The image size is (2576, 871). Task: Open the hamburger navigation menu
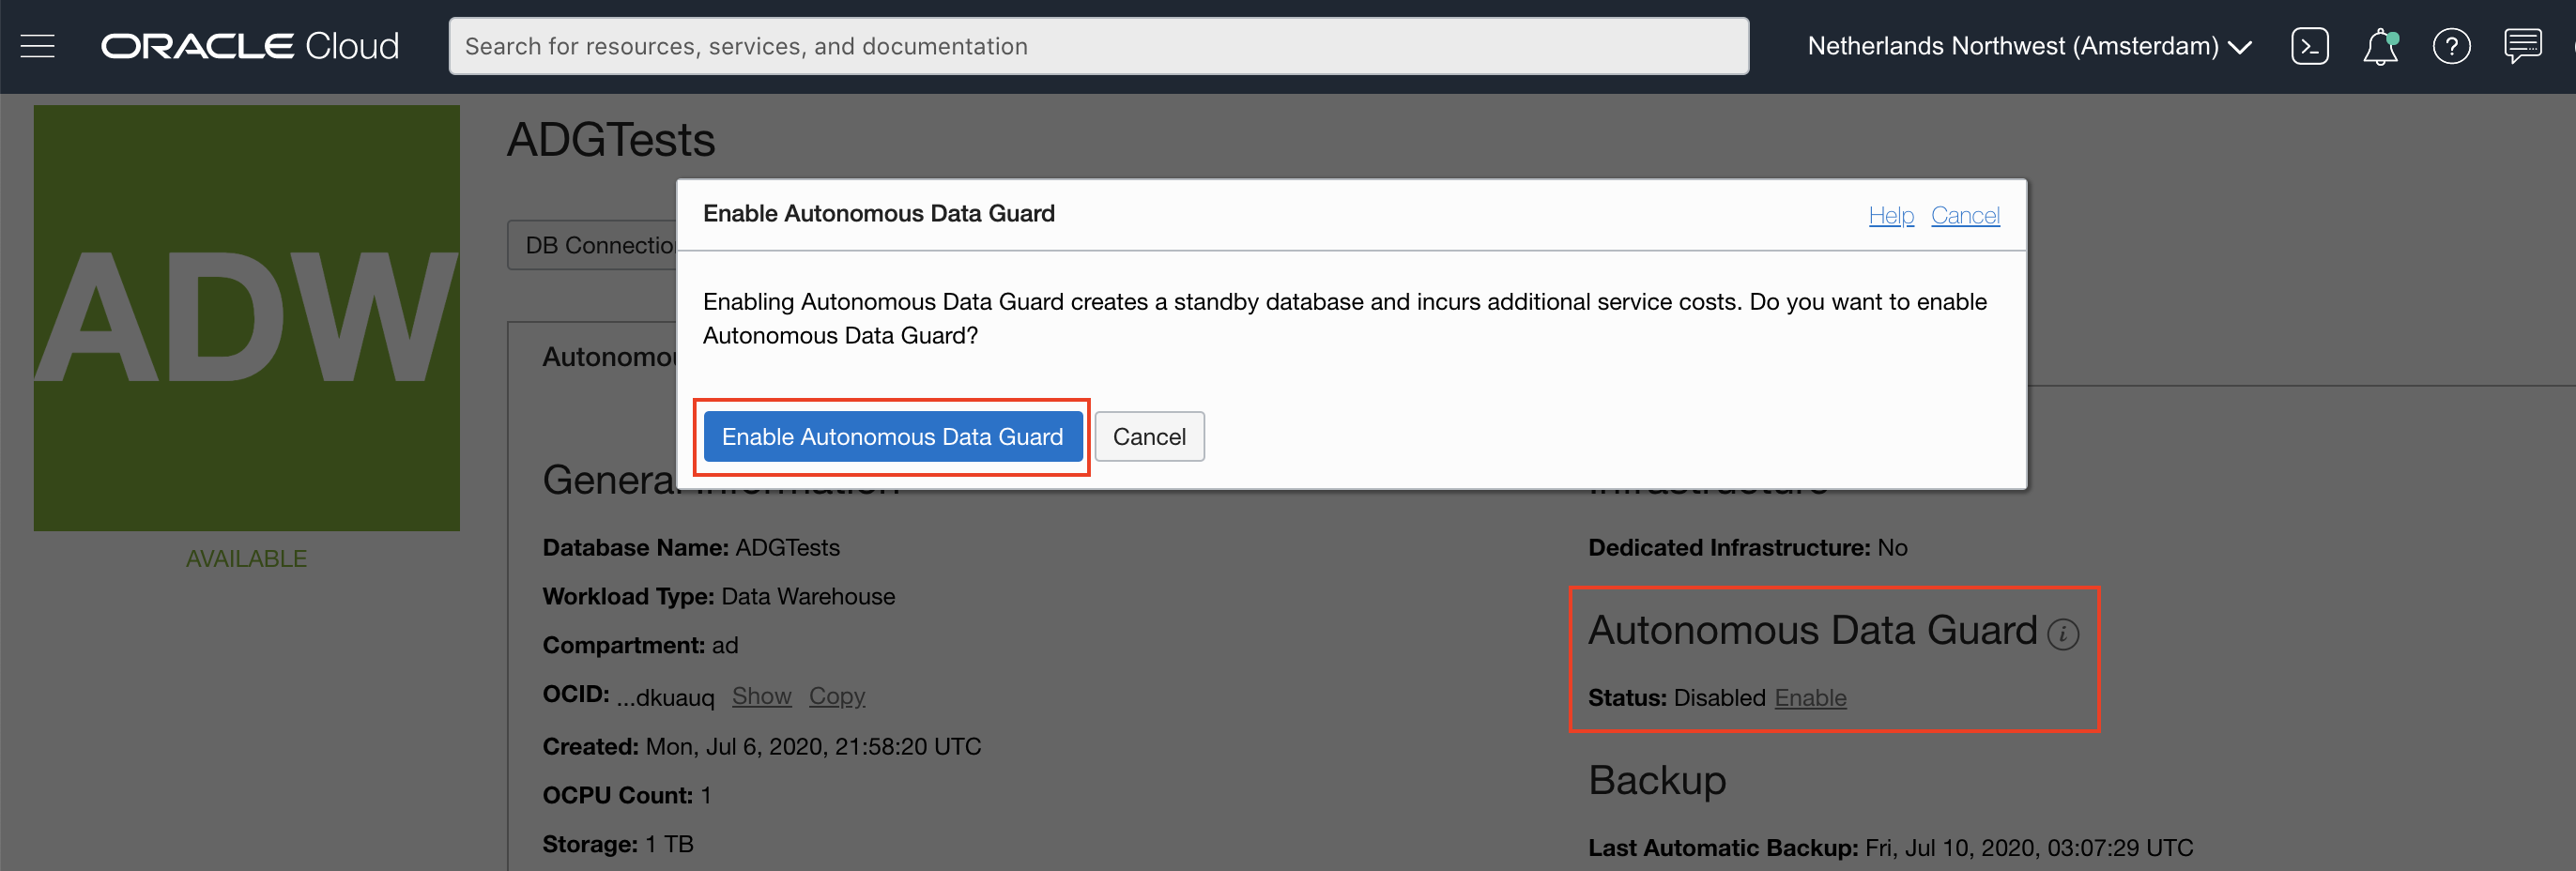tap(38, 46)
